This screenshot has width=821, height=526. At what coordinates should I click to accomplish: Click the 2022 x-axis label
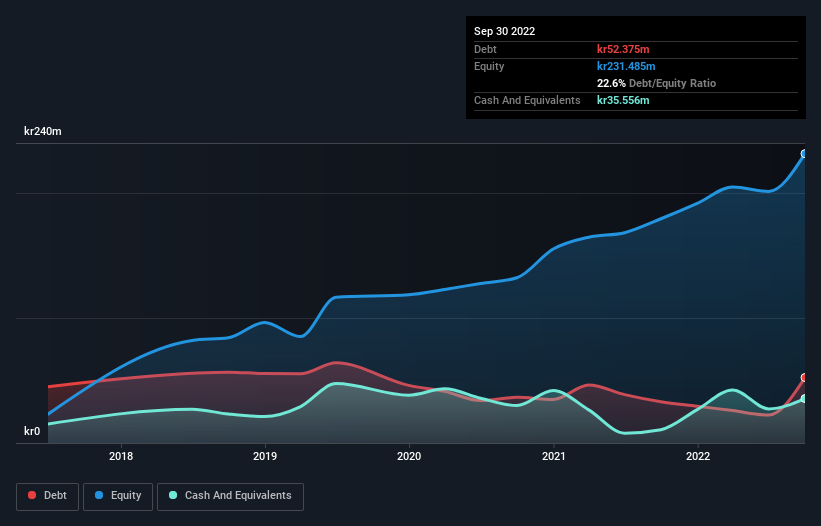click(x=698, y=456)
